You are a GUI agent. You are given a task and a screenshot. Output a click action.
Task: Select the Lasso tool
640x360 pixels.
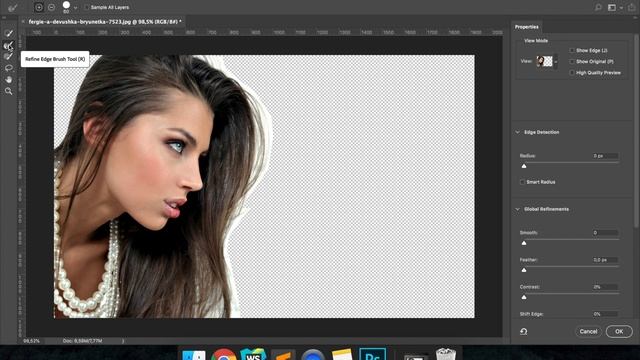(x=9, y=68)
